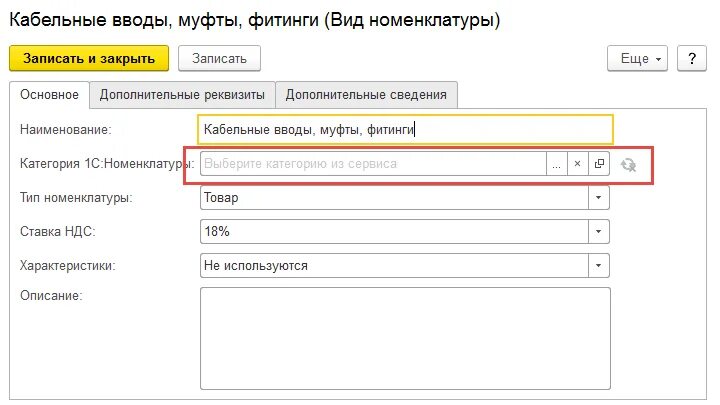The height and width of the screenshot is (405, 720).
Task: Expand the Характеристики dropdown arrow
Action: tap(598, 265)
